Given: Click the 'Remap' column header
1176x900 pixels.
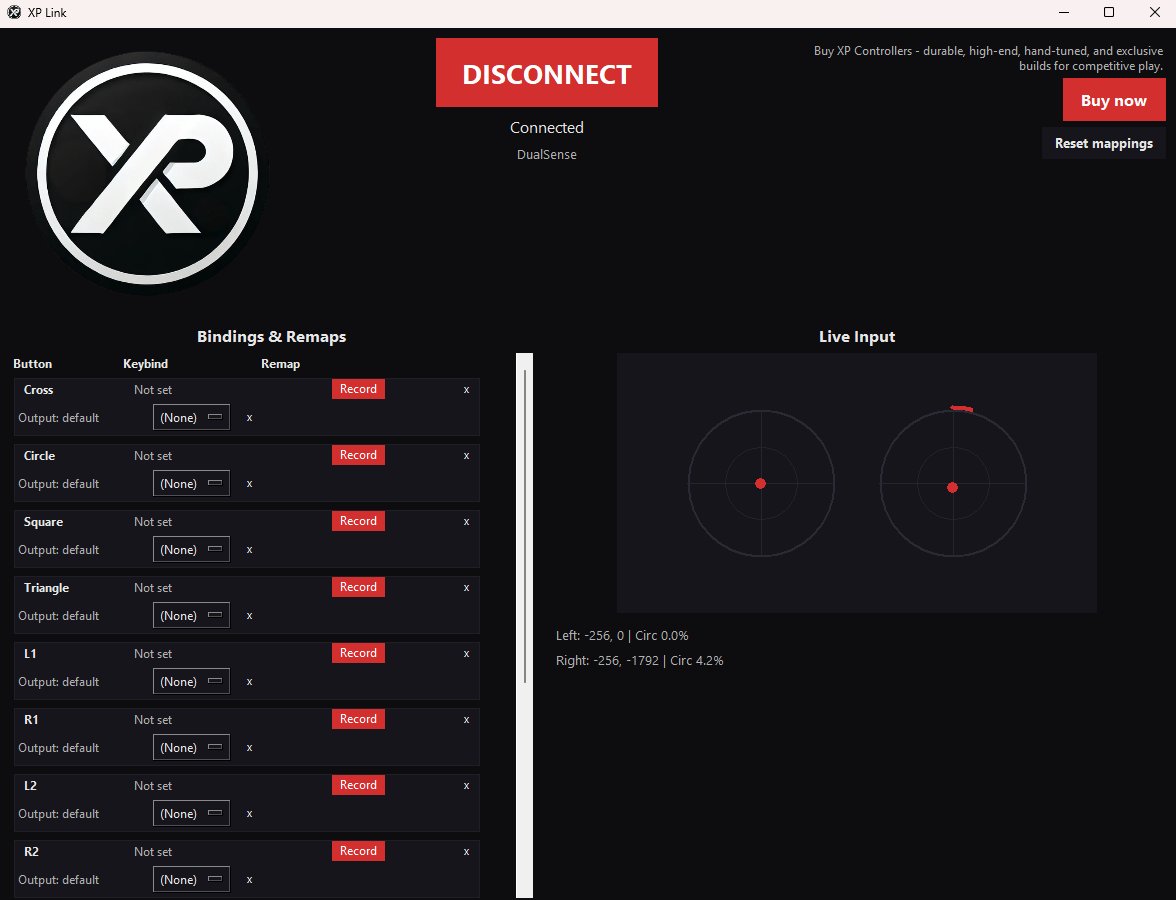Looking at the screenshot, I should pyautogui.click(x=280, y=364).
